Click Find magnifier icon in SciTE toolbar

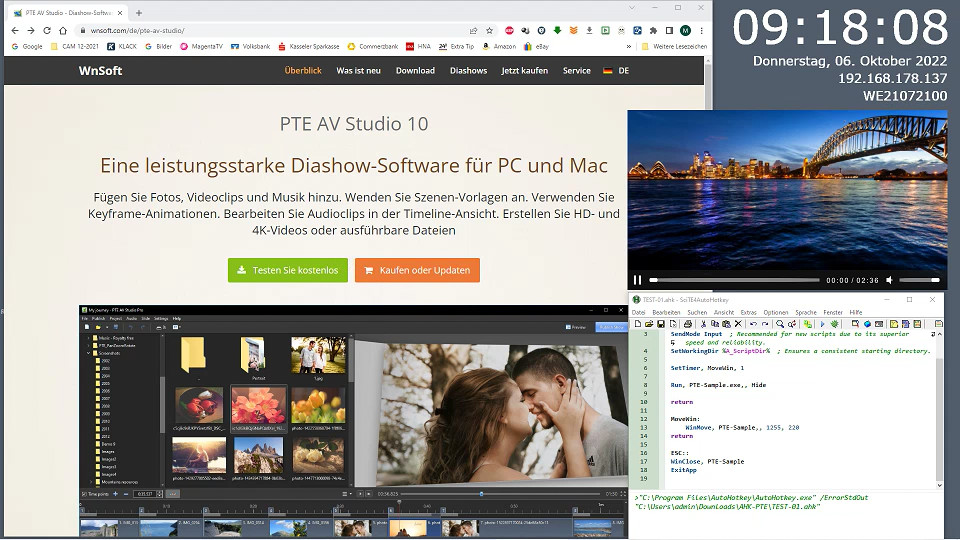(780, 324)
